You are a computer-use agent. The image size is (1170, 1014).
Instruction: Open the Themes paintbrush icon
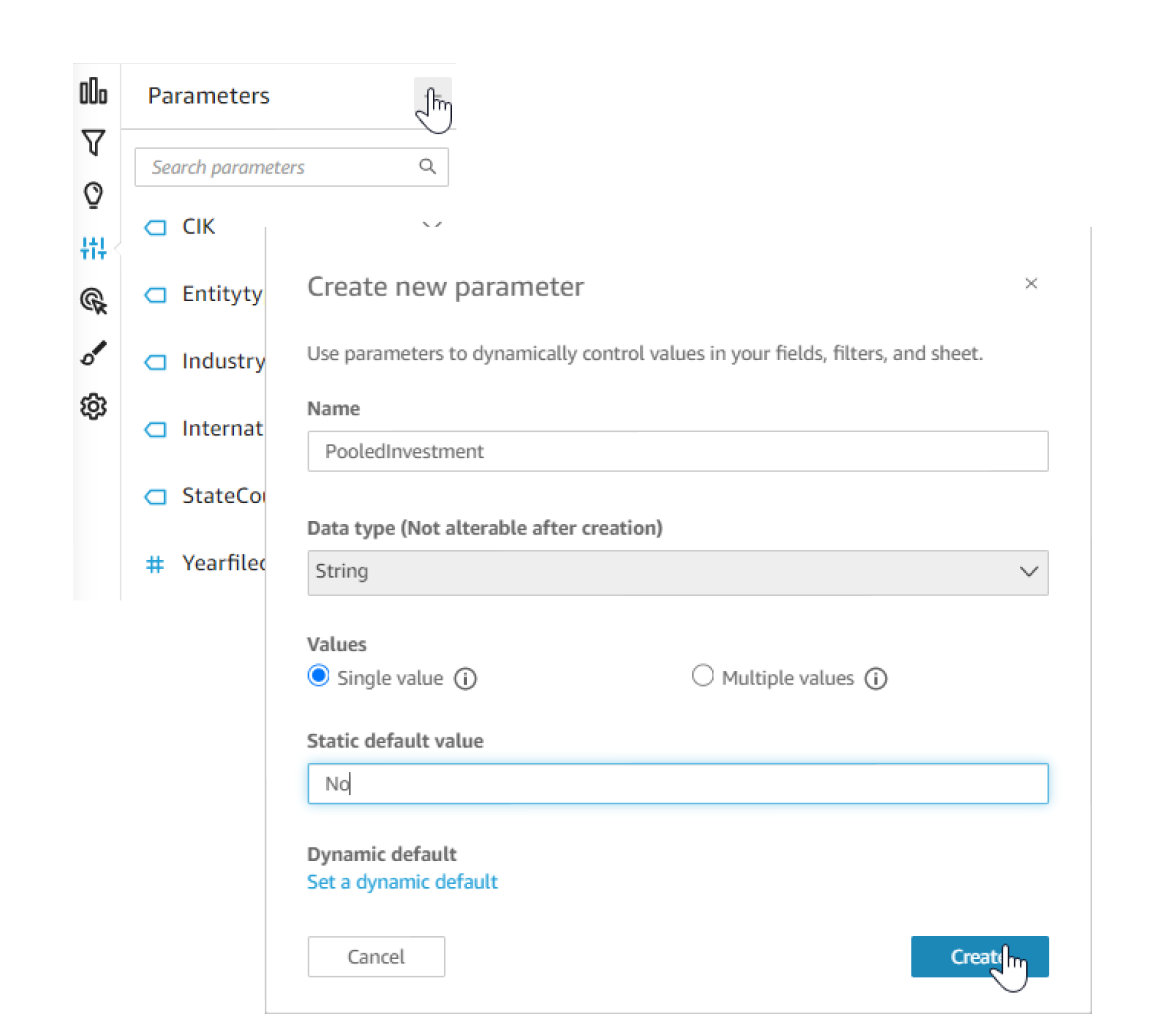coord(93,354)
